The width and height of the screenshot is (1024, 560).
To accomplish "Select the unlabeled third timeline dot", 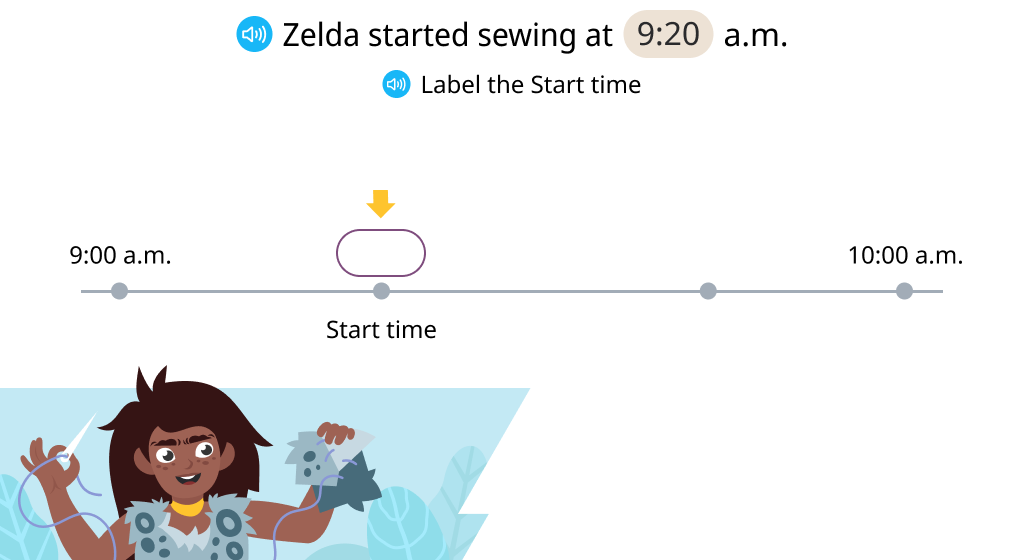I will 708,291.
